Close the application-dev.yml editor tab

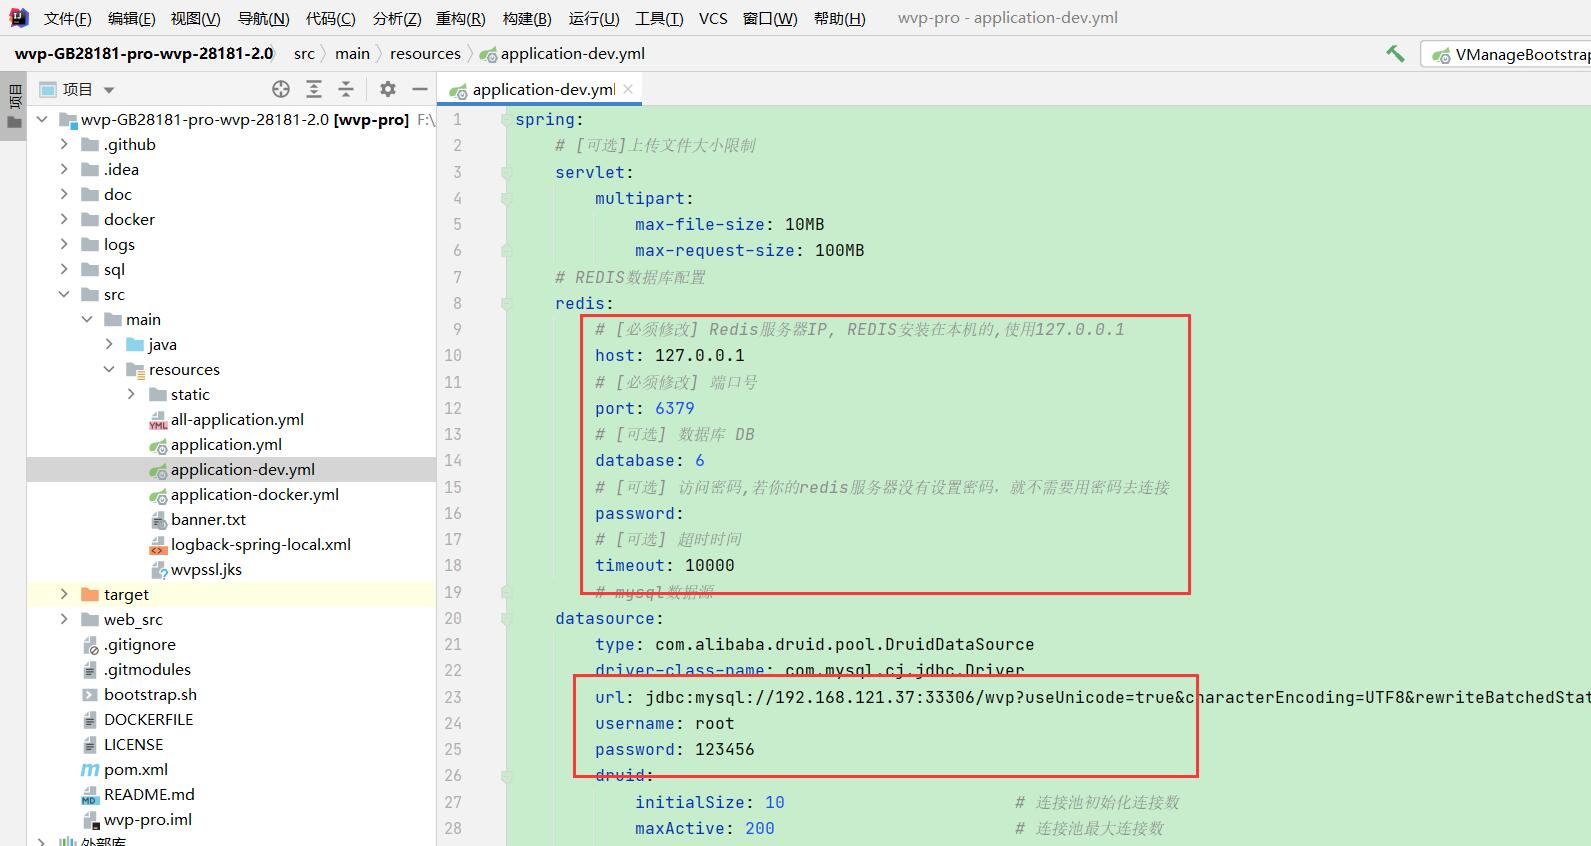628,89
